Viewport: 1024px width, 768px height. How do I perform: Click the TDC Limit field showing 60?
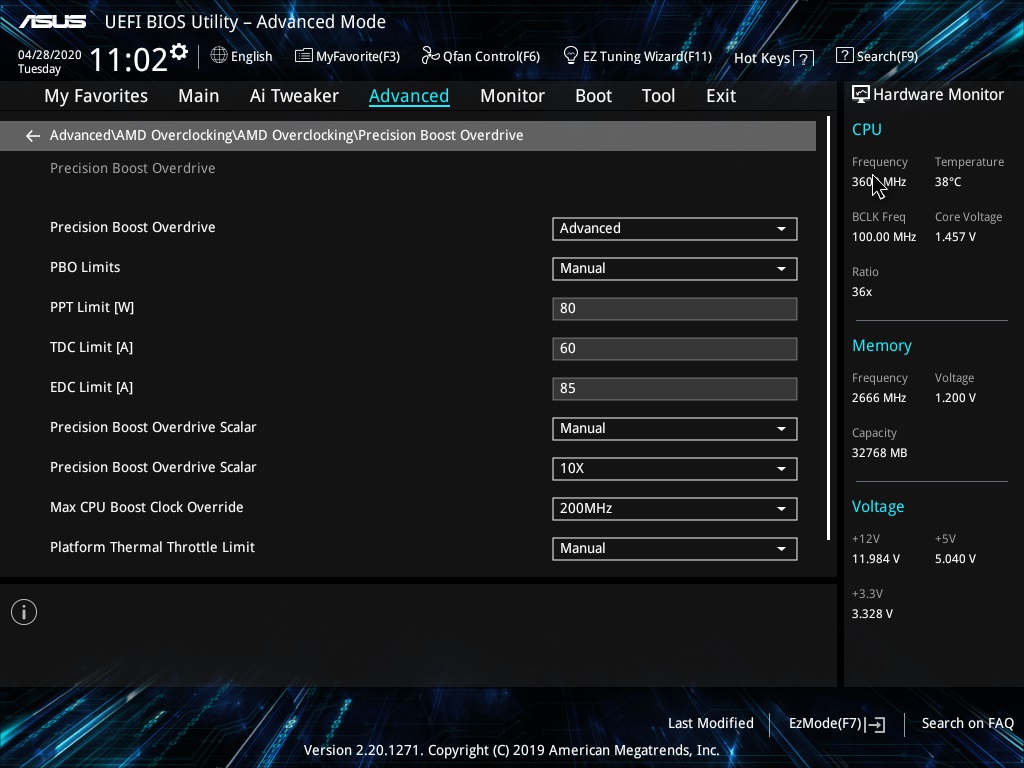click(x=675, y=348)
